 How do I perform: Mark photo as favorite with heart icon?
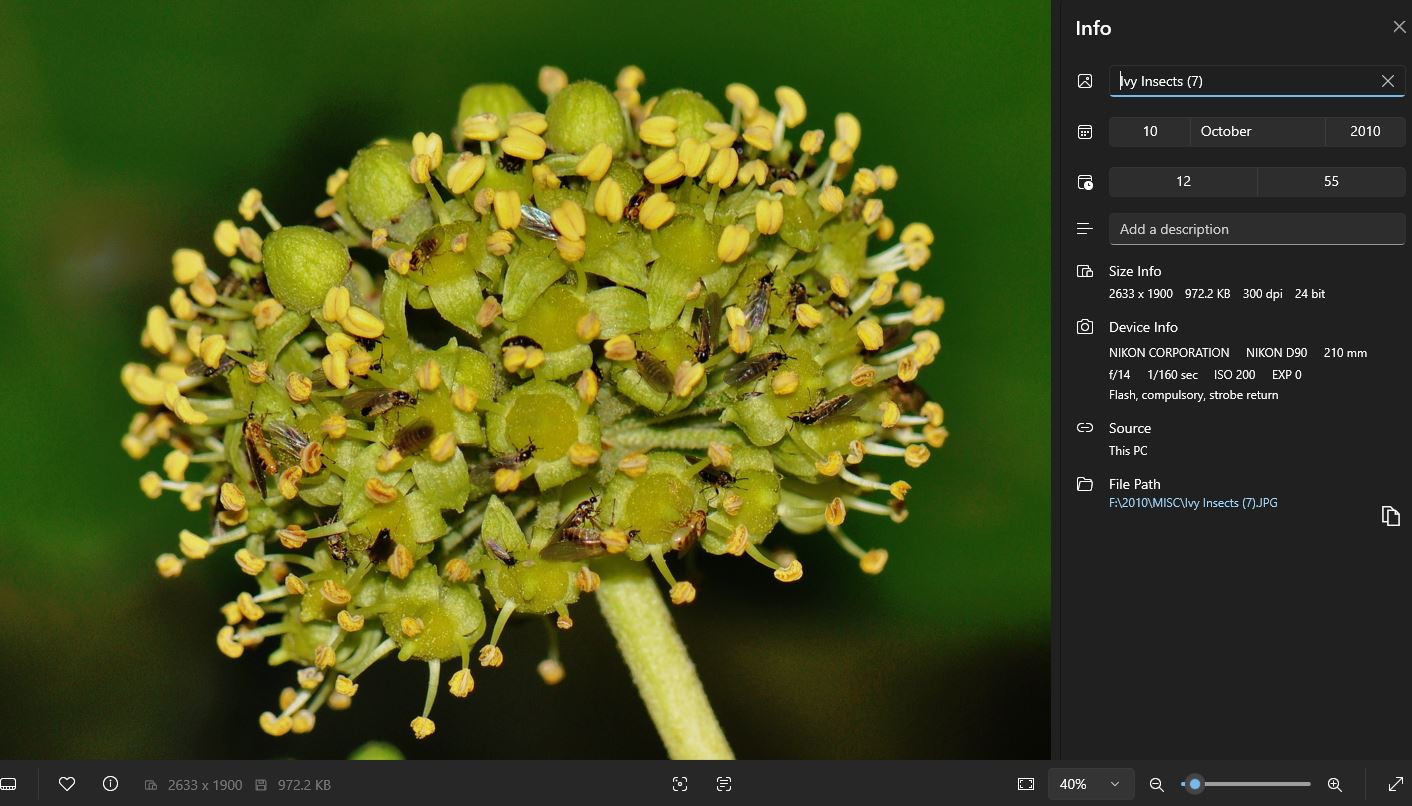67,784
